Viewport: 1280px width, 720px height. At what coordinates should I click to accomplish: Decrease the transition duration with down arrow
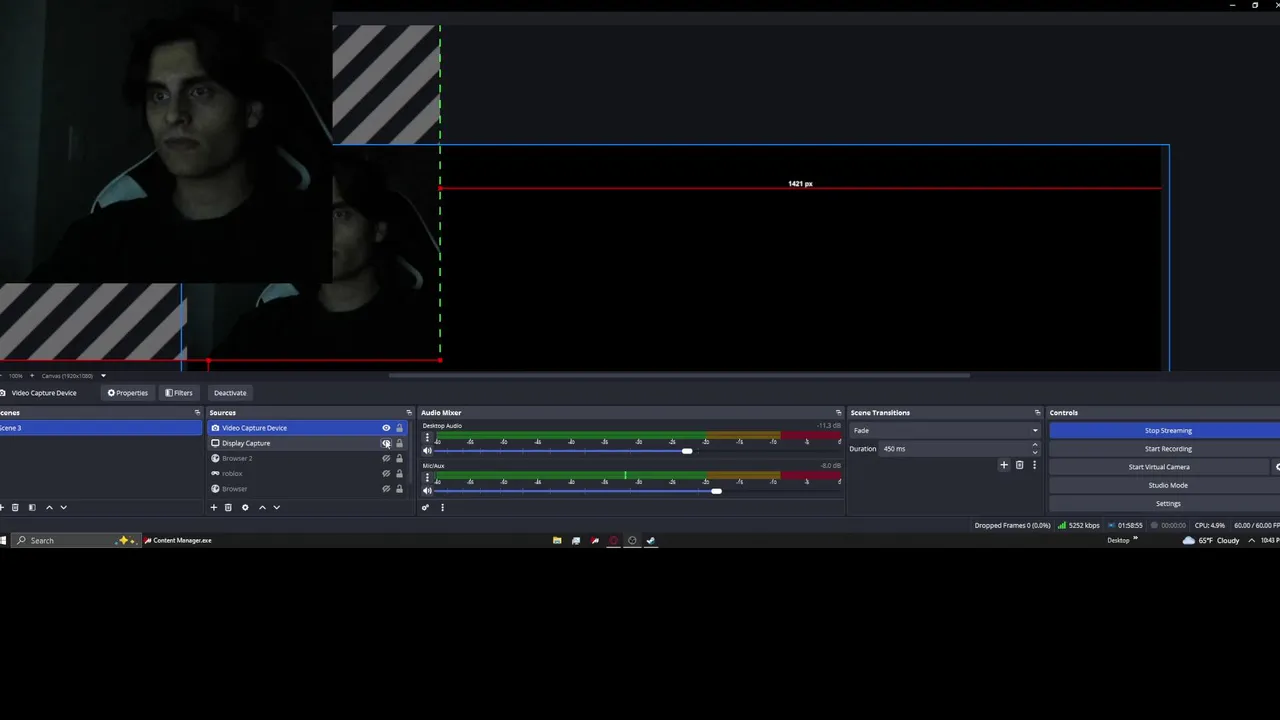(1035, 452)
